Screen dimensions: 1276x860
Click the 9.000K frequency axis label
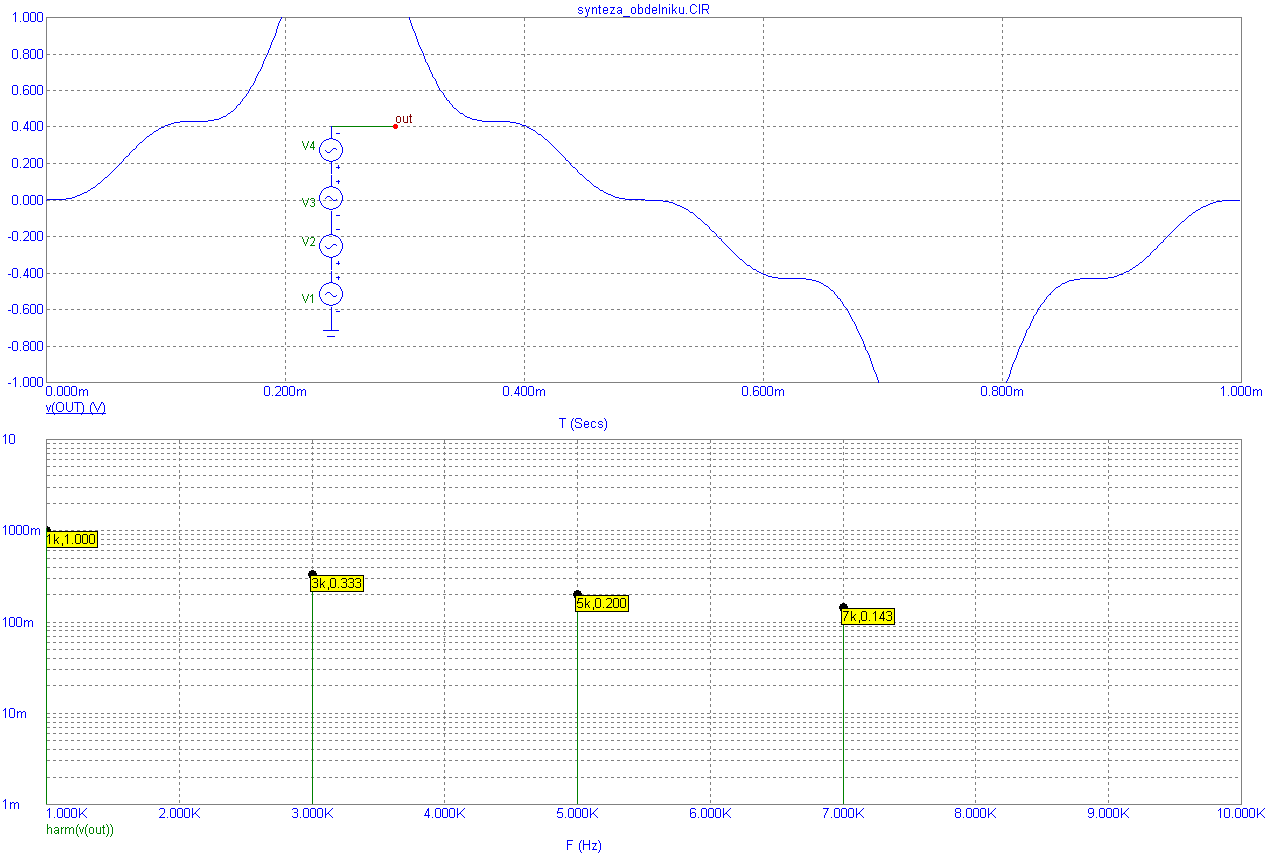pos(1108,813)
